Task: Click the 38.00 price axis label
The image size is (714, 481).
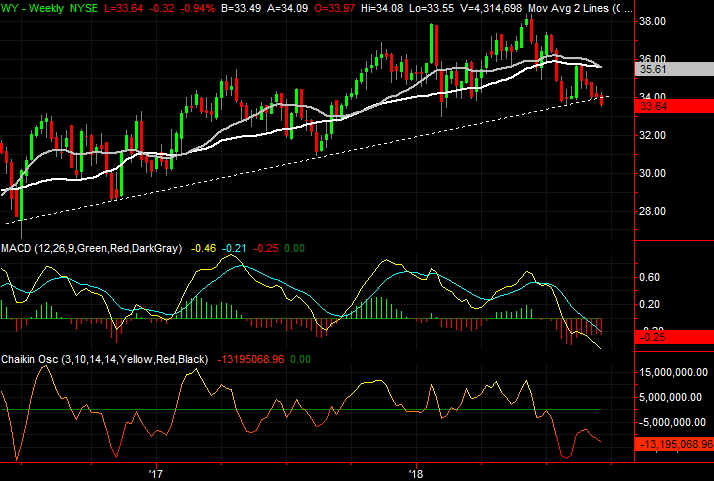Action: 653,21
